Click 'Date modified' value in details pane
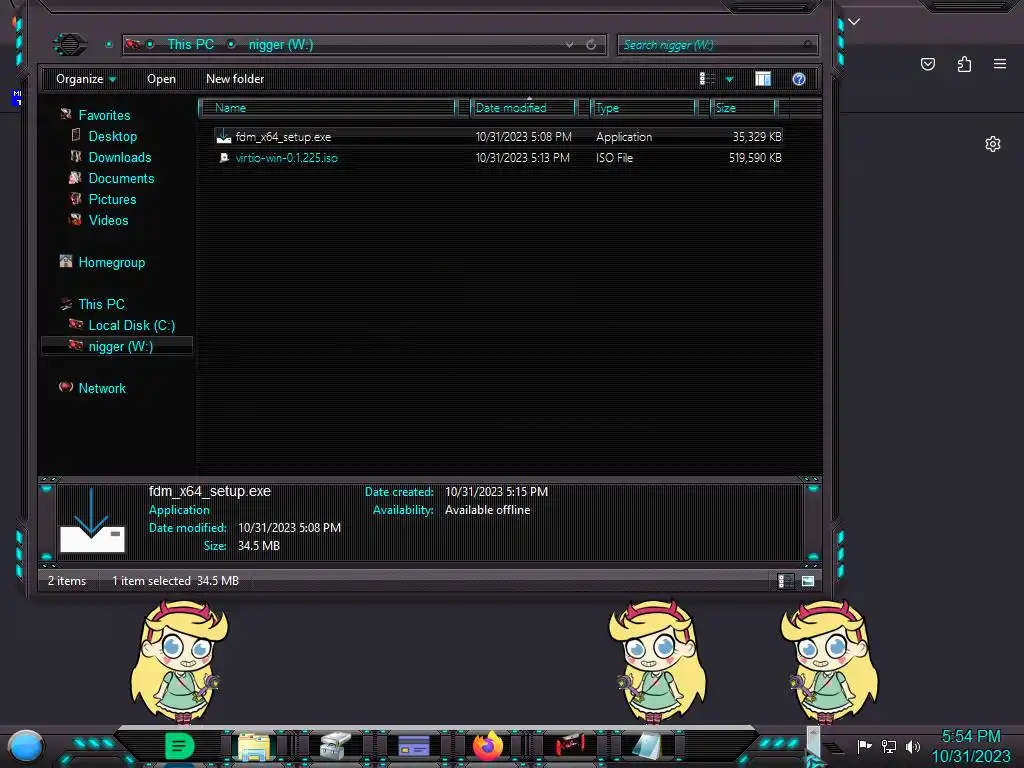 tap(289, 528)
